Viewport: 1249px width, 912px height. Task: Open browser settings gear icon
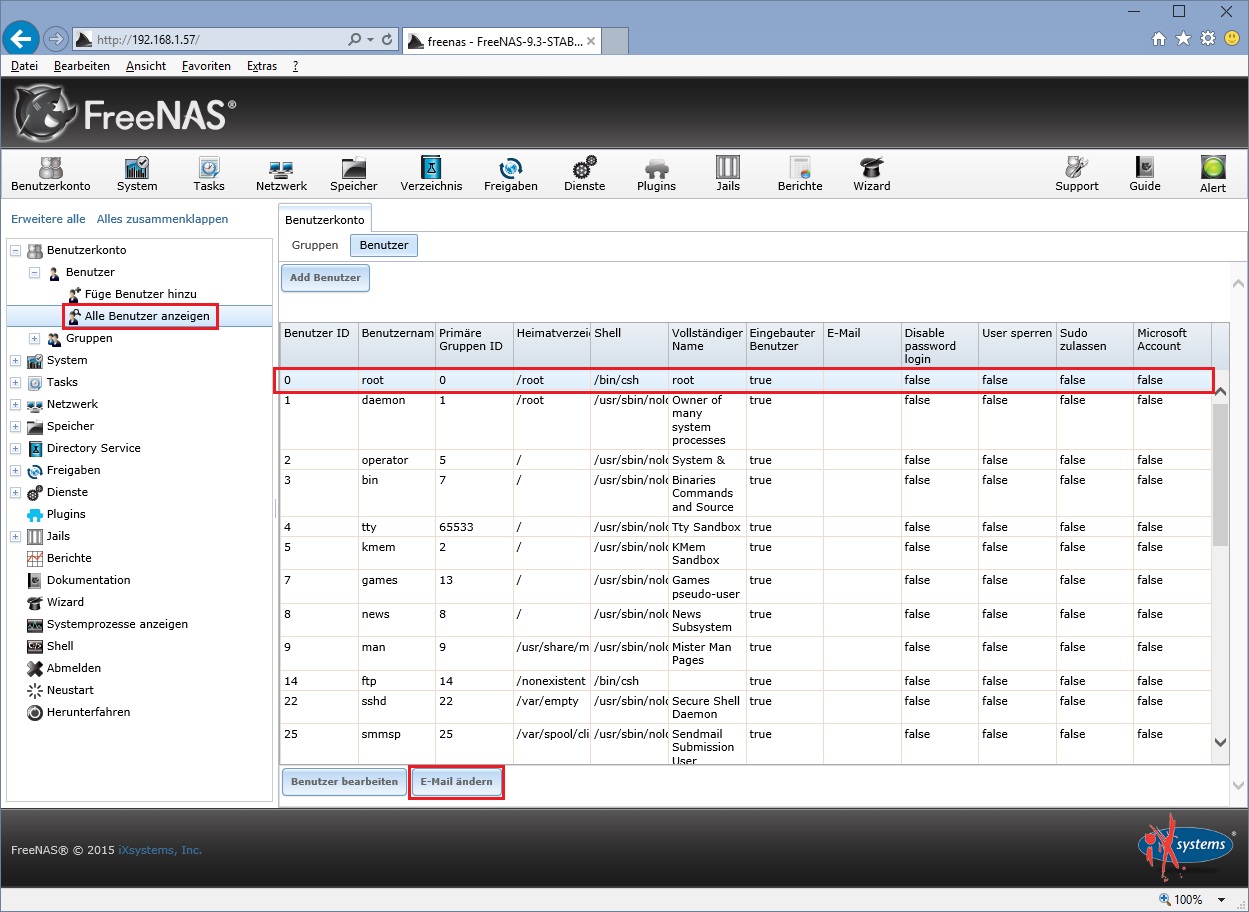click(1207, 38)
